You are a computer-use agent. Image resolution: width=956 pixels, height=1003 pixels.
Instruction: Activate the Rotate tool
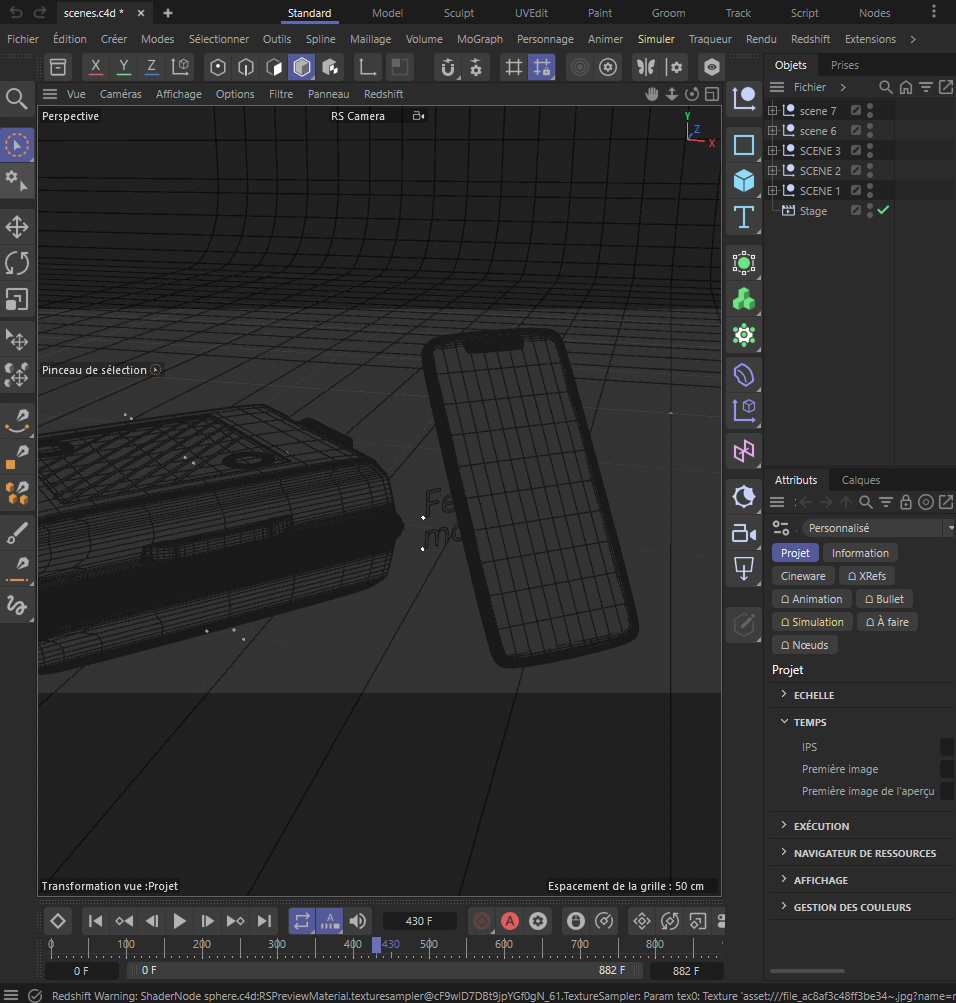(16, 263)
